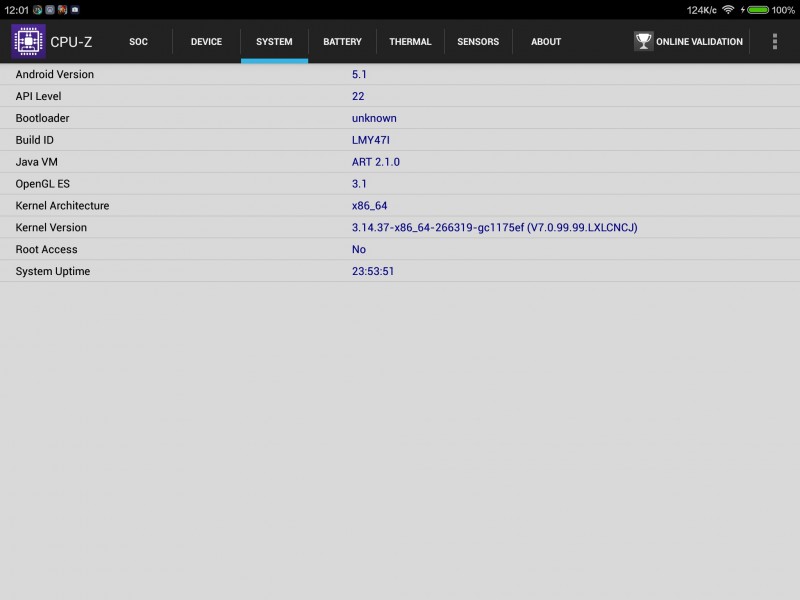Screen dimensions: 800x600
Task: Tap the CPU-Z app logo icon
Action: pyautogui.click(x=29, y=41)
